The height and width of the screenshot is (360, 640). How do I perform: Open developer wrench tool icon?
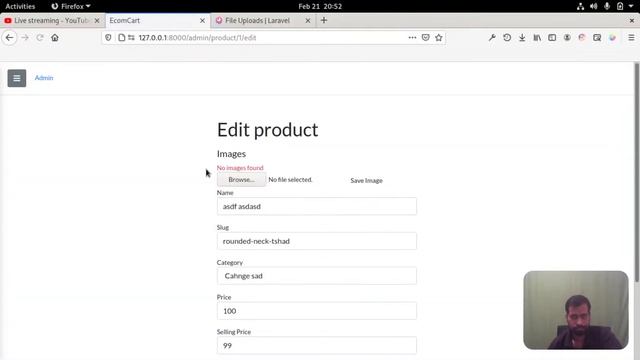click(492, 38)
